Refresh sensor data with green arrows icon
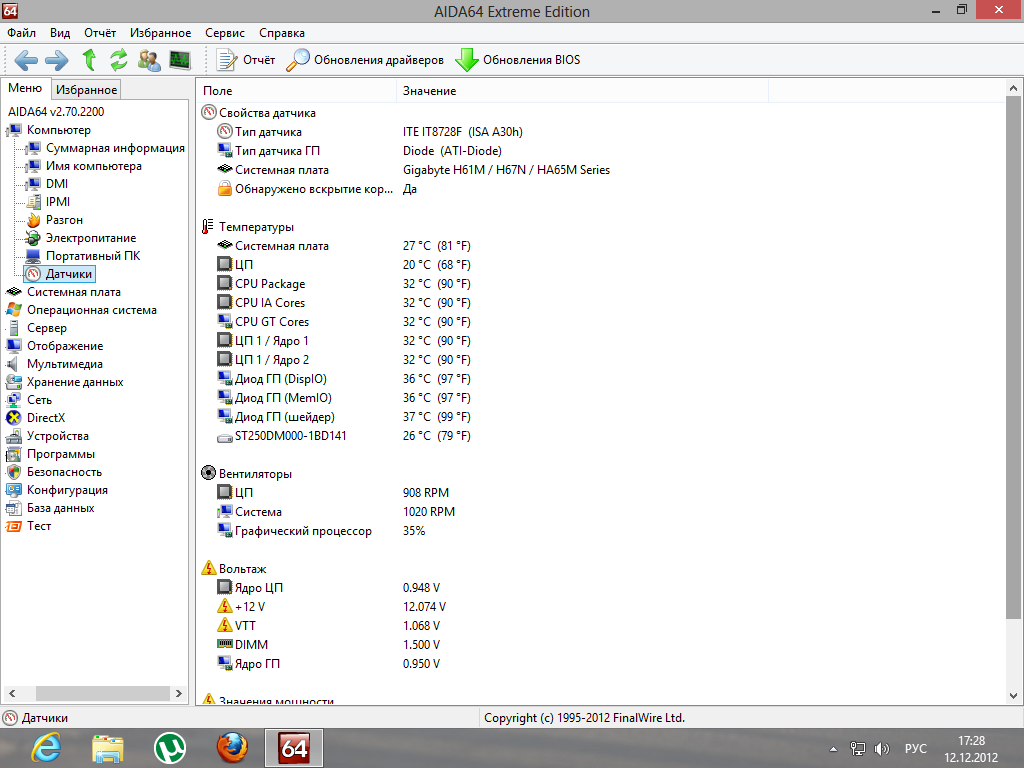 [118, 60]
